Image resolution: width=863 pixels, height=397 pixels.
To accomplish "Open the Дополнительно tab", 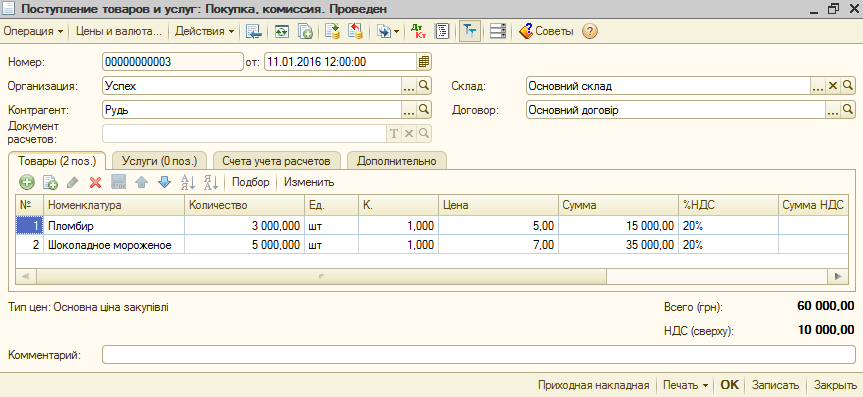I will point(396,161).
